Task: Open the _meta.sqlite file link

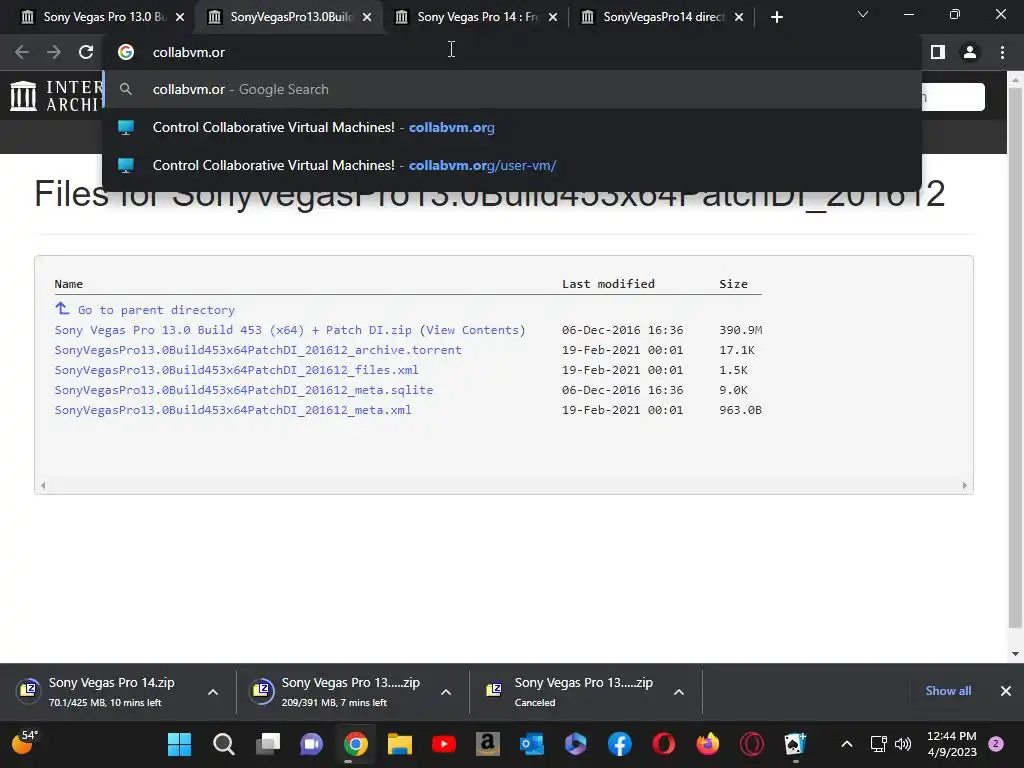Action: pyautogui.click(x=244, y=390)
